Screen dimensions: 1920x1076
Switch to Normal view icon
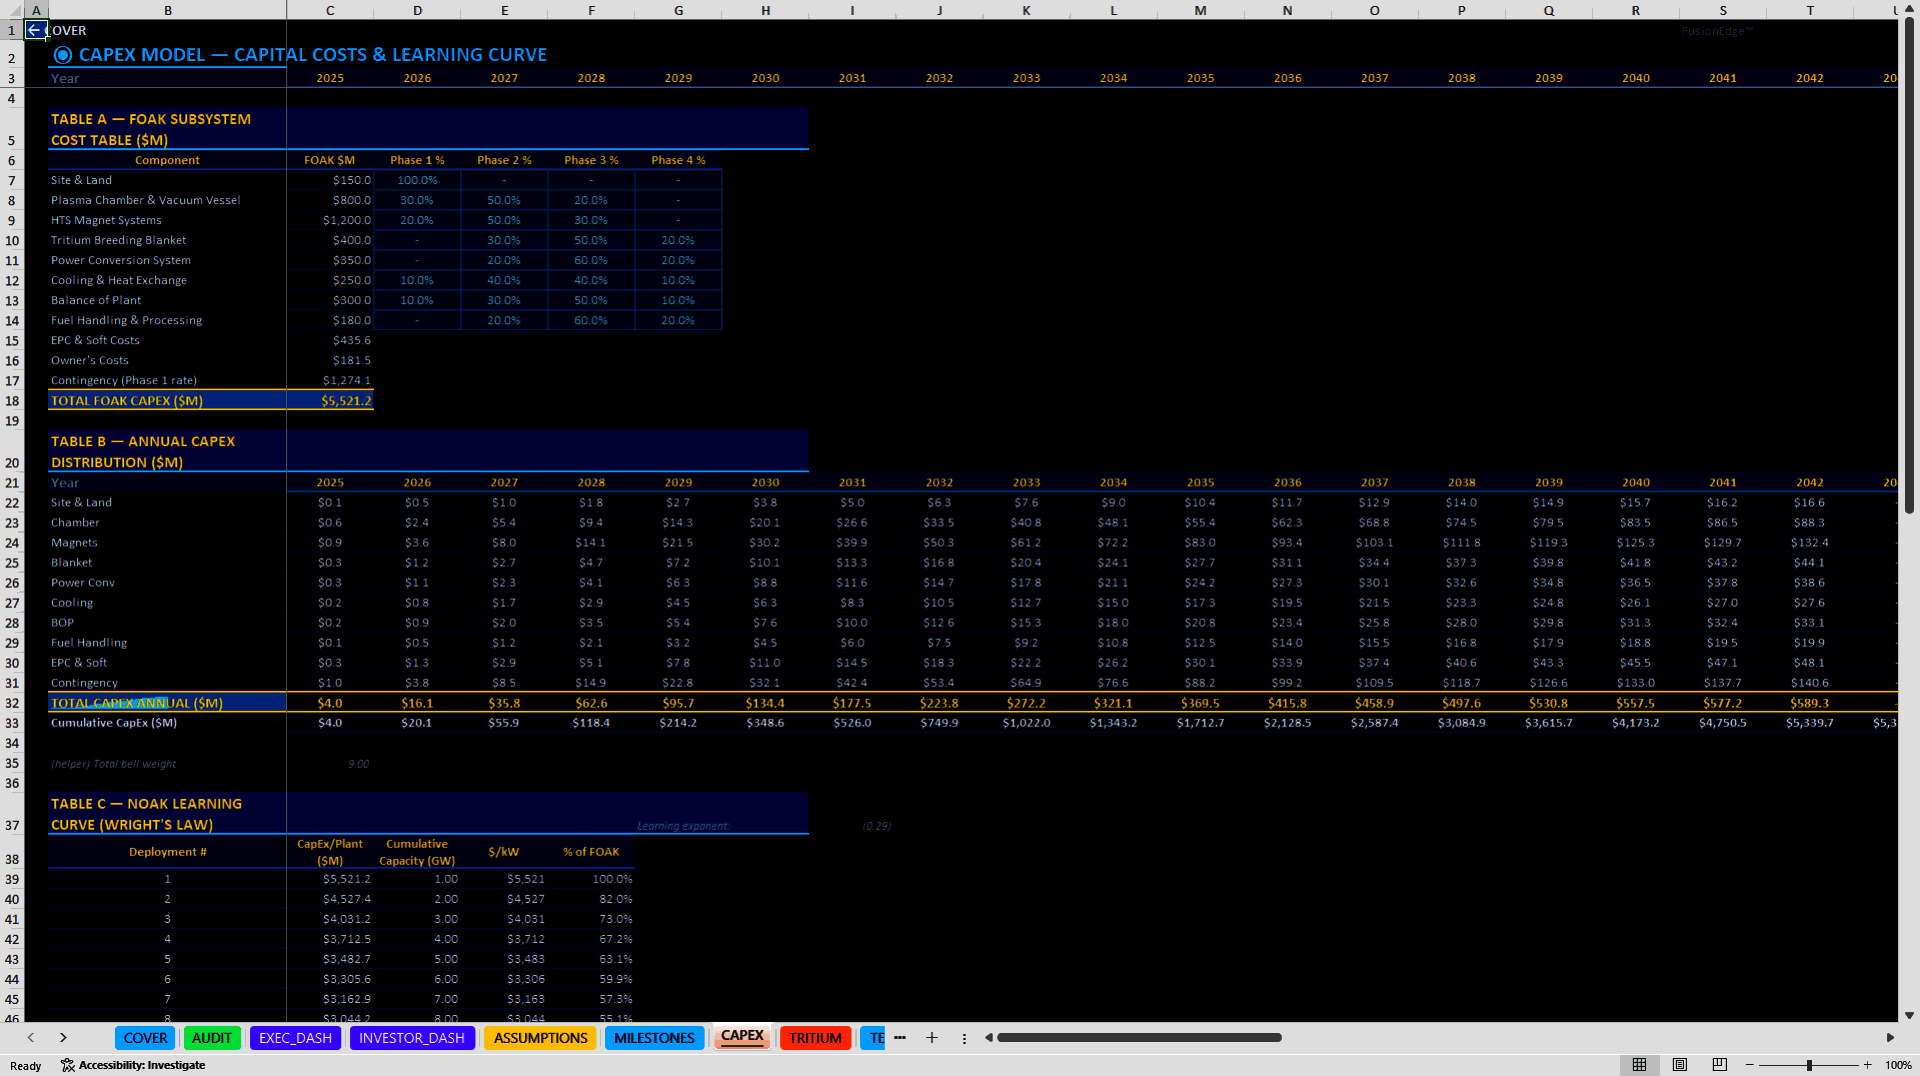click(1639, 1065)
